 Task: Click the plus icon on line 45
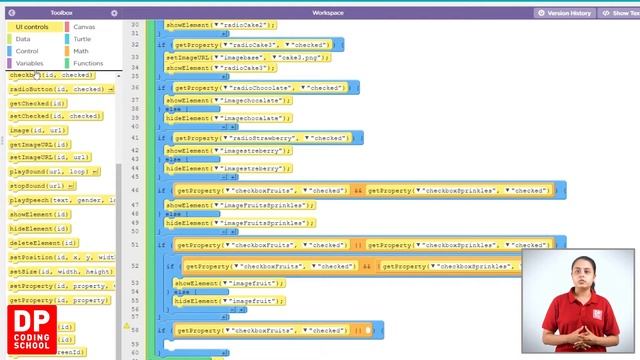pos(233,177)
